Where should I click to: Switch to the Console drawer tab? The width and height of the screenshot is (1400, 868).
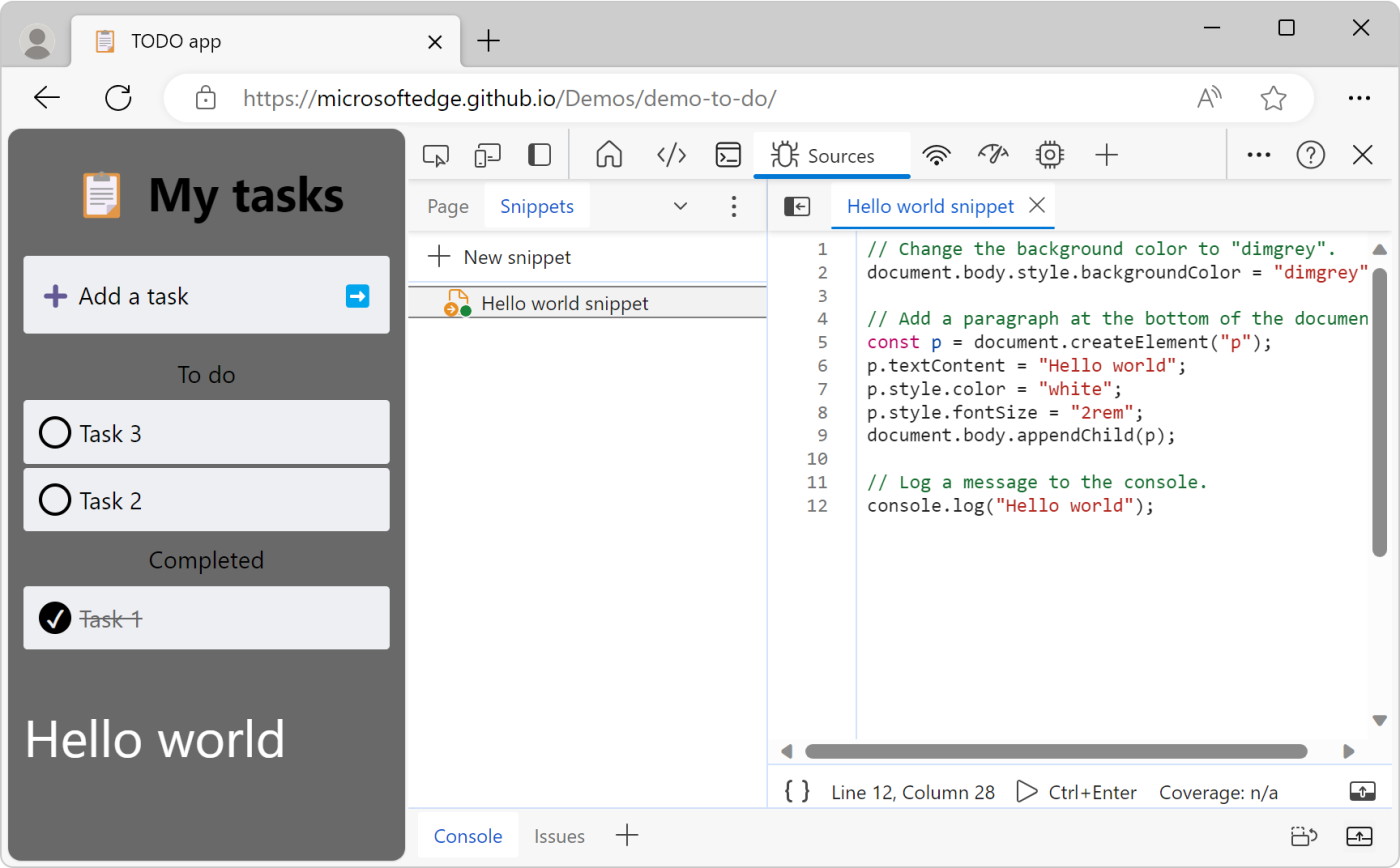tap(468, 835)
